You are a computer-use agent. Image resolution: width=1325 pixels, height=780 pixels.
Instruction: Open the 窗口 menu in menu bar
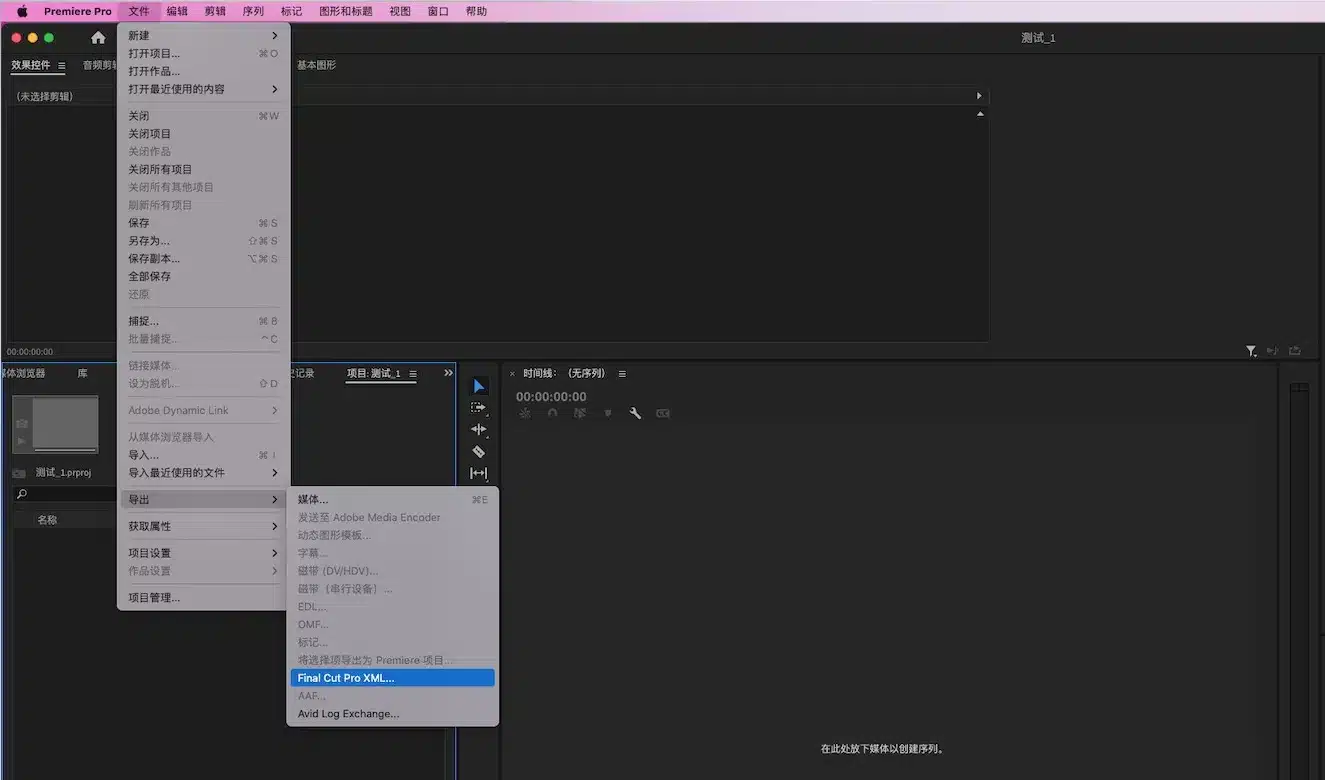tap(438, 11)
